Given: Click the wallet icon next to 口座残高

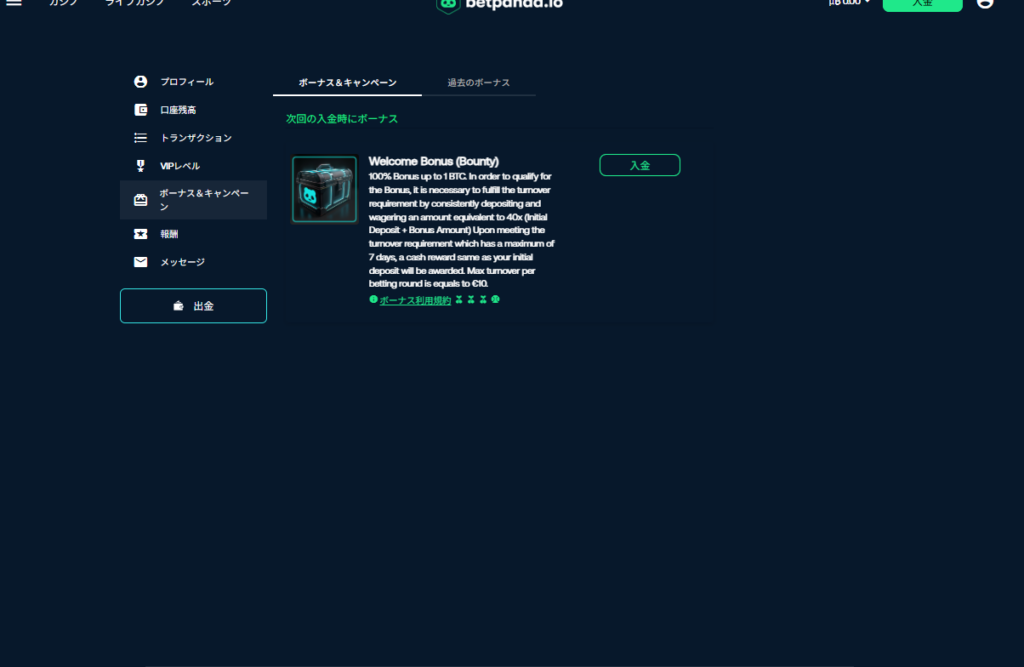Looking at the screenshot, I should pos(140,110).
